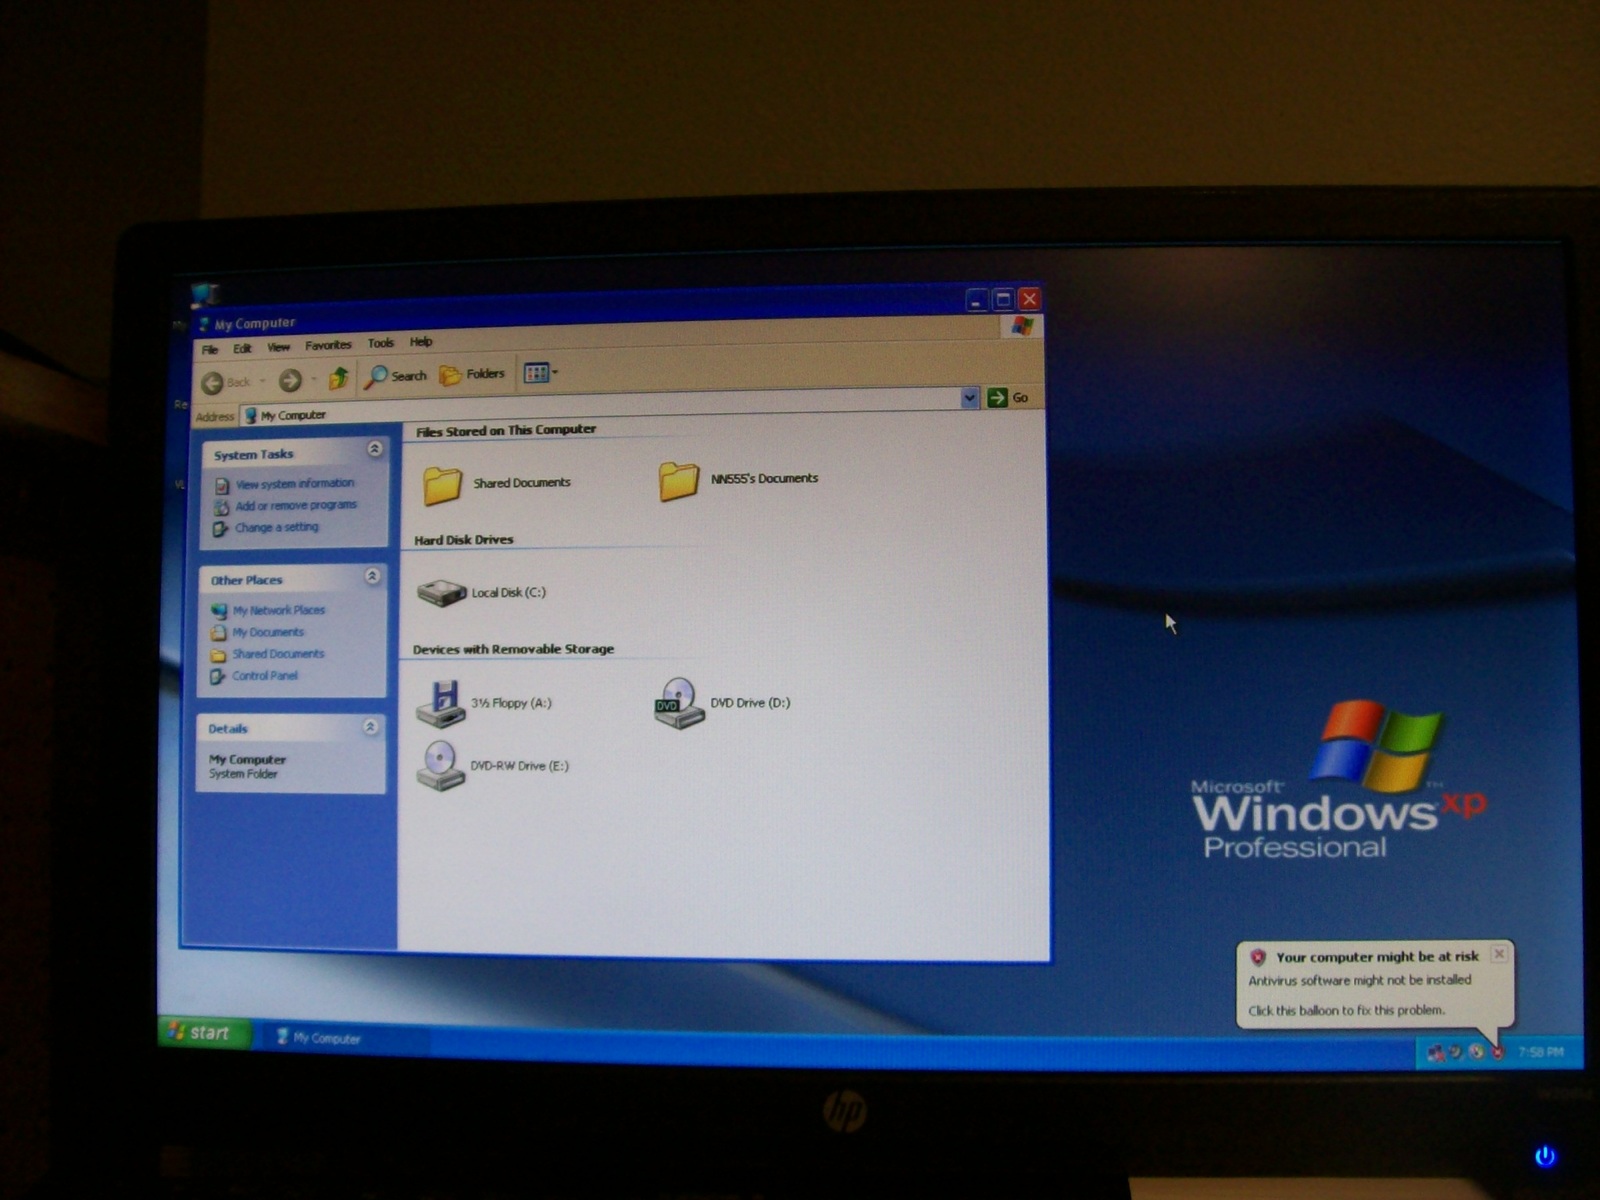Click View system information link
Viewport: 1600px width, 1200px height.
tap(295, 484)
